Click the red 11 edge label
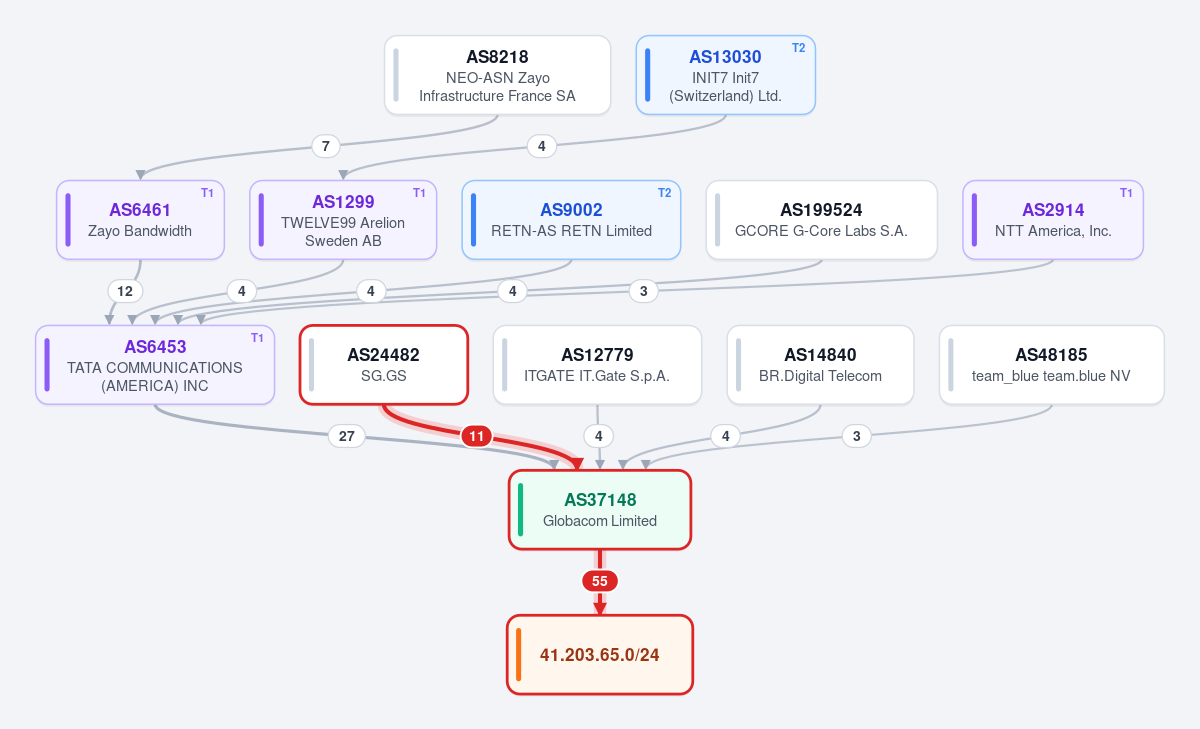The height and width of the screenshot is (729, 1200). tap(477, 436)
